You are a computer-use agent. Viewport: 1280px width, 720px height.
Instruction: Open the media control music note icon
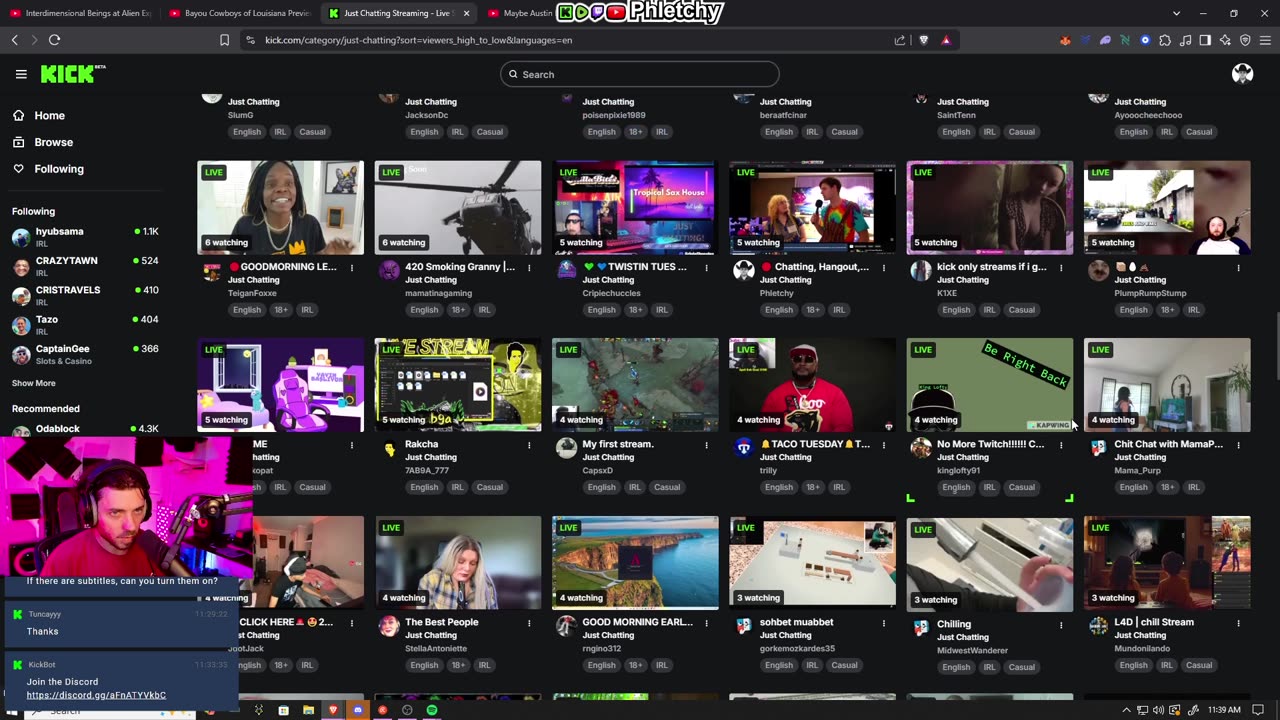pos(1185,40)
